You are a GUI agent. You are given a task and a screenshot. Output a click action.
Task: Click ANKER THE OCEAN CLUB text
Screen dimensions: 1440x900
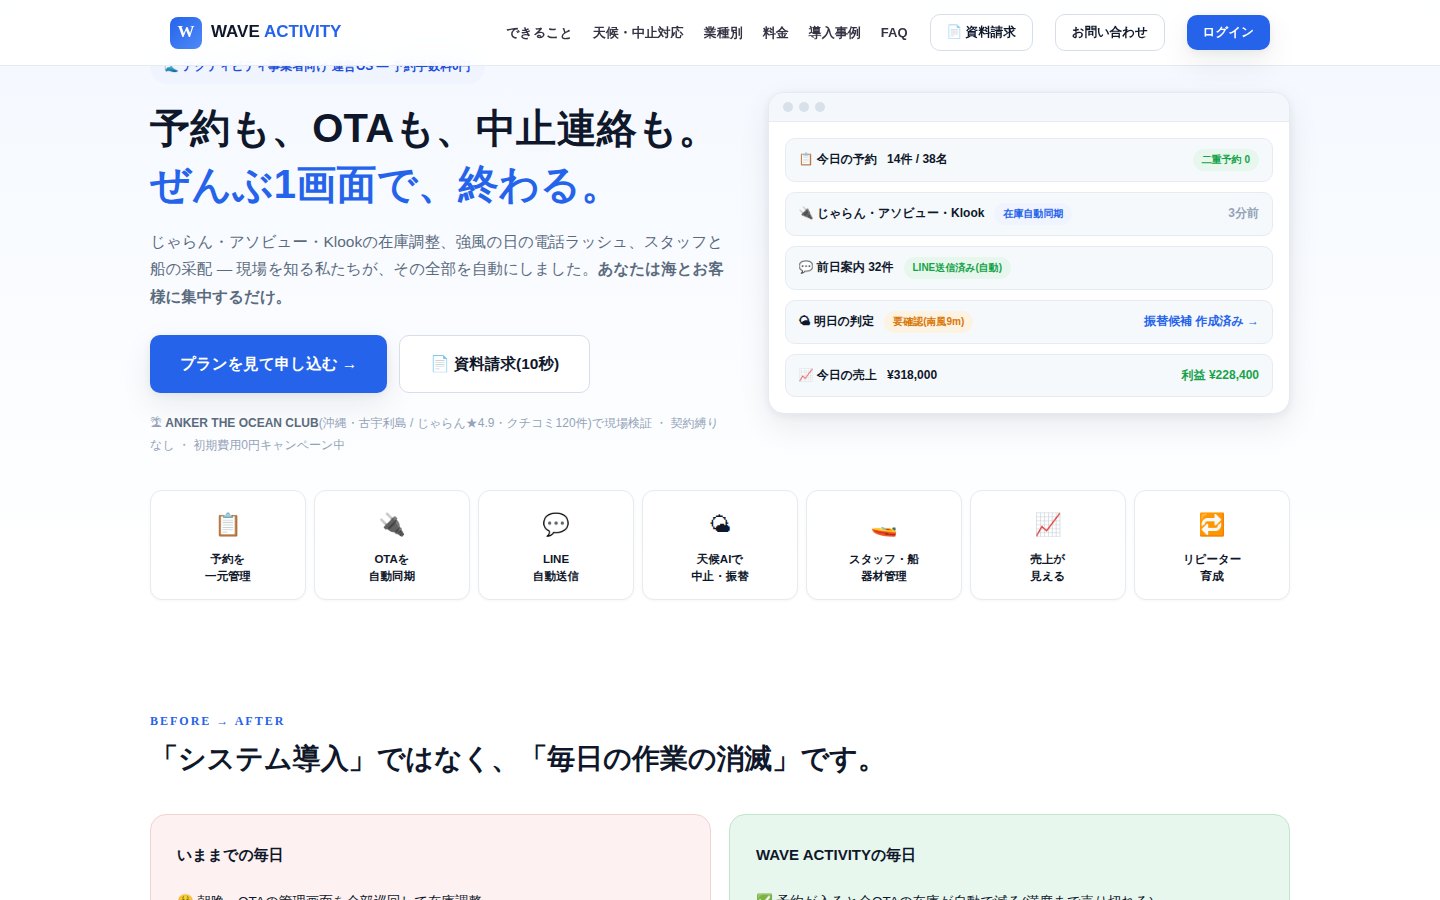click(242, 423)
